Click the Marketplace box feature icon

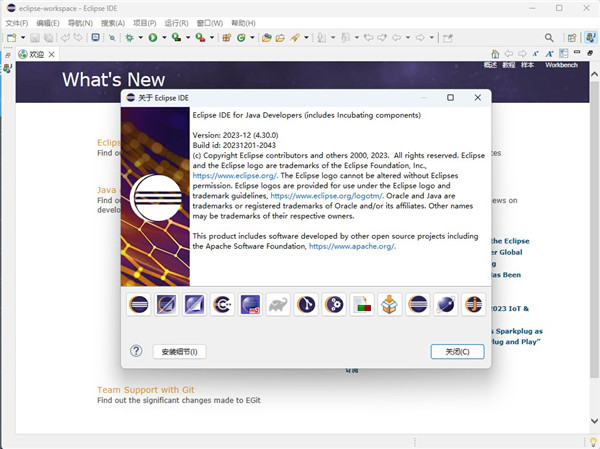click(390, 305)
